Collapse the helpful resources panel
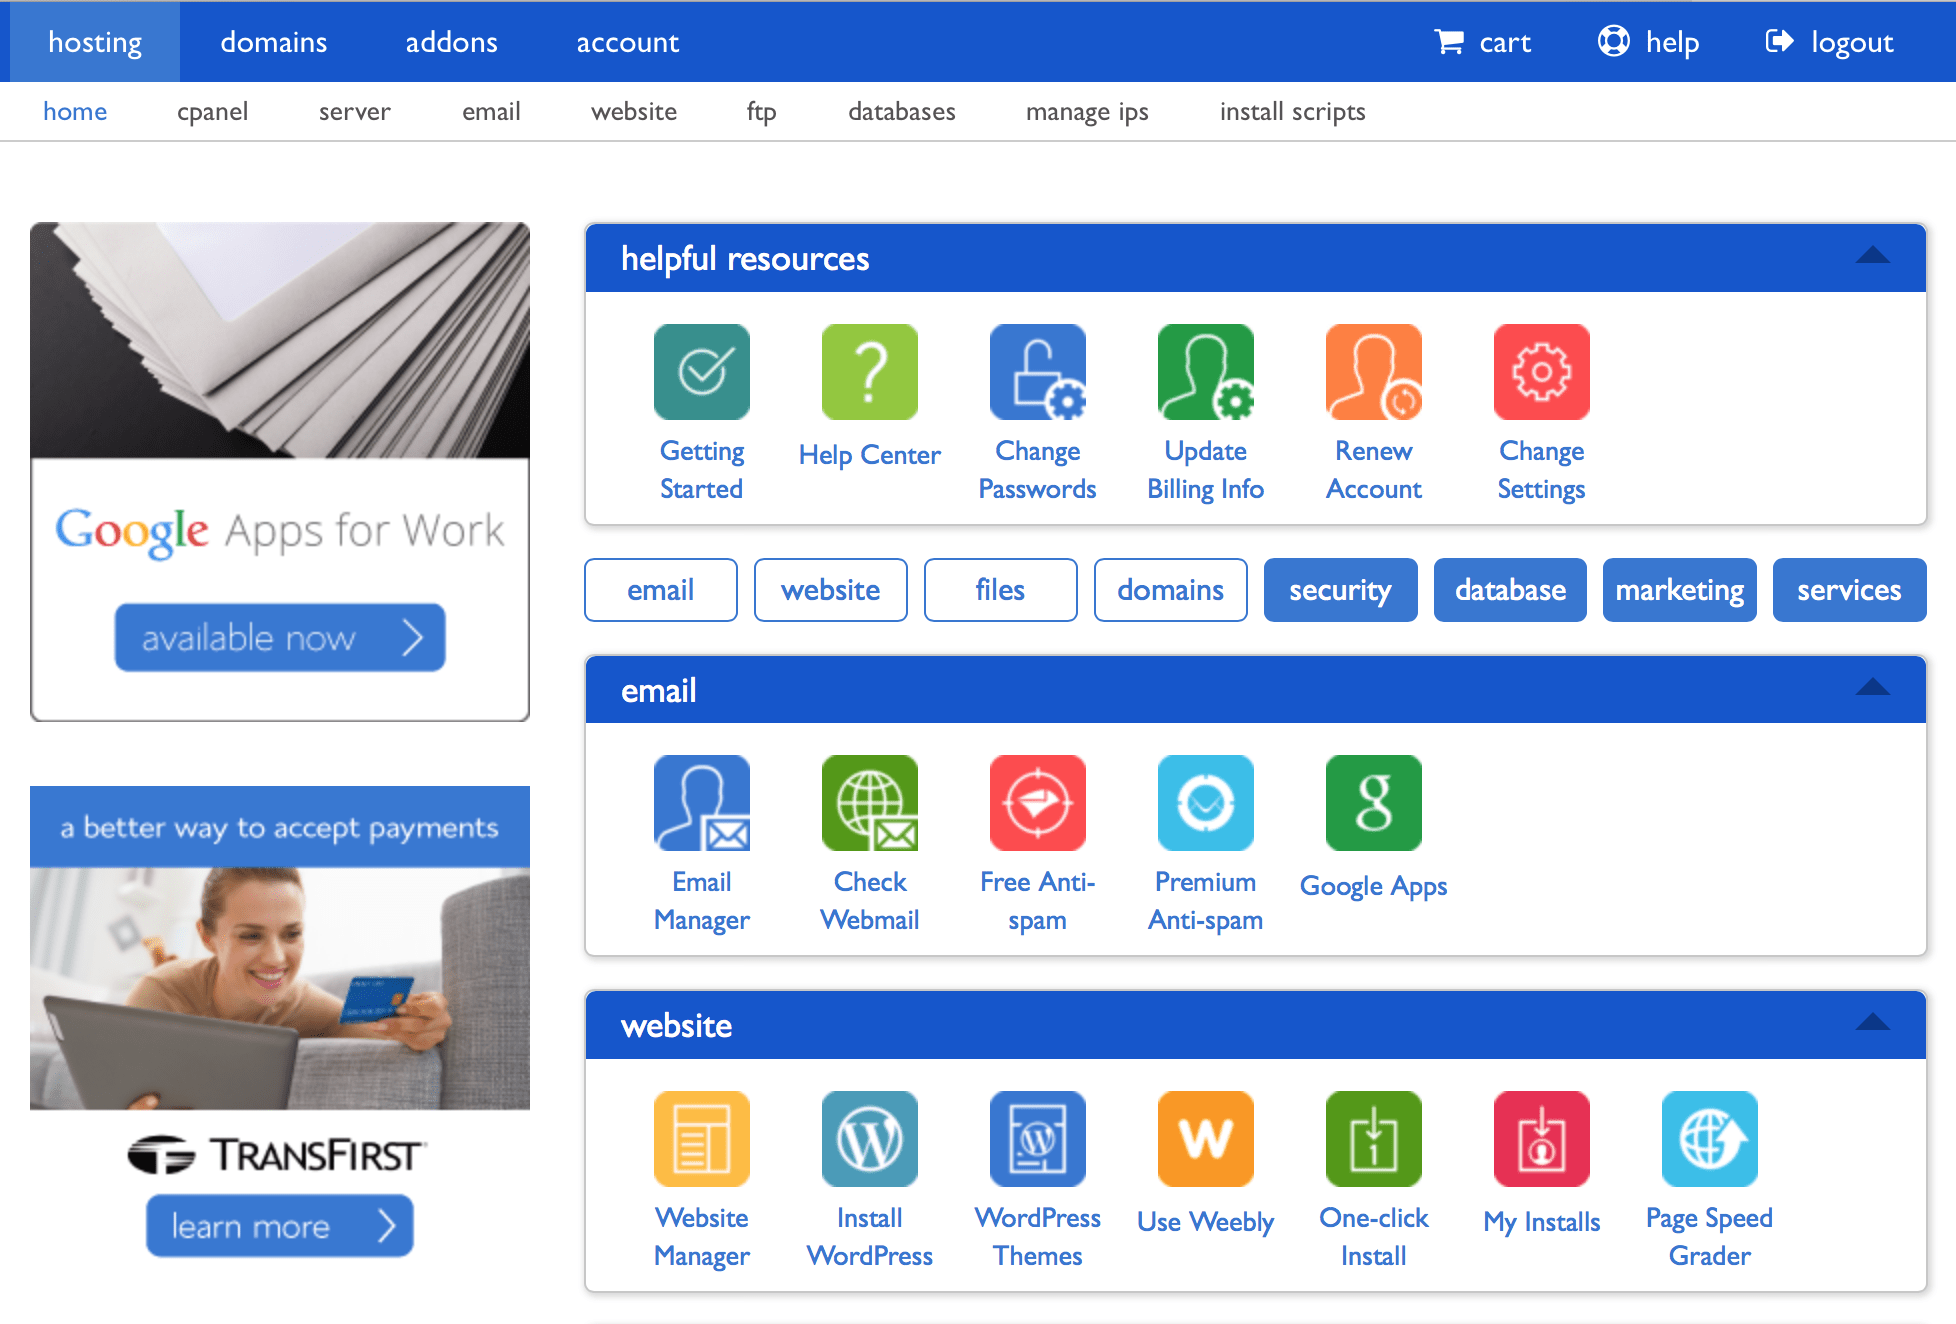The height and width of the screenshot is (1324, 1956). 1872,257
